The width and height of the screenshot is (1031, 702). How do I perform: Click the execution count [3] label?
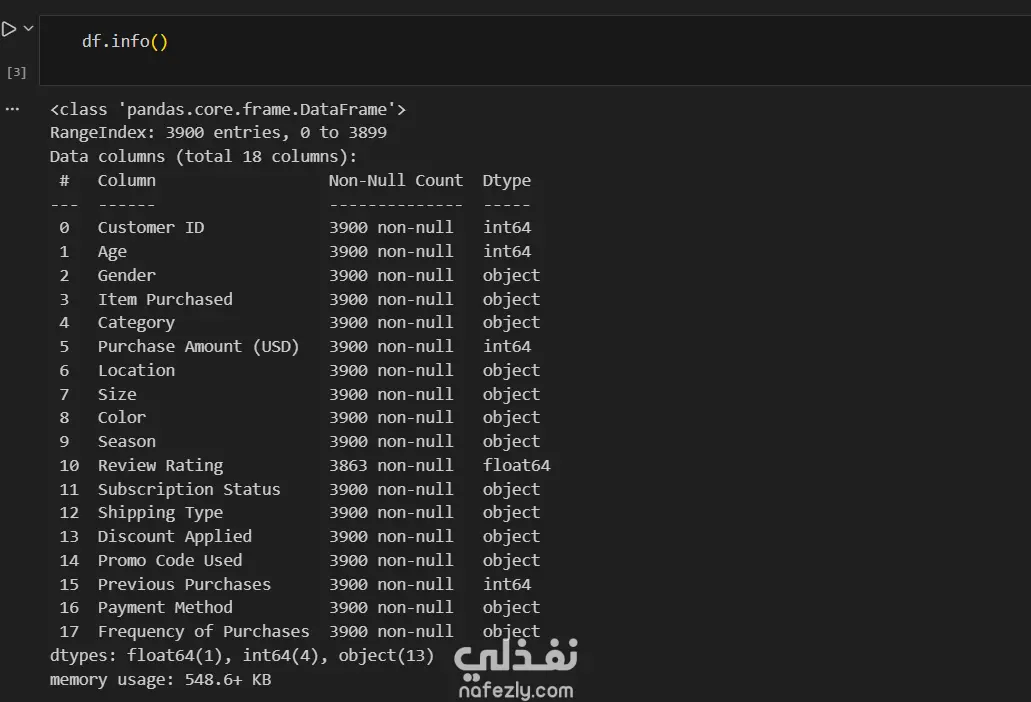pyautogui.click(x=16, y=72)
